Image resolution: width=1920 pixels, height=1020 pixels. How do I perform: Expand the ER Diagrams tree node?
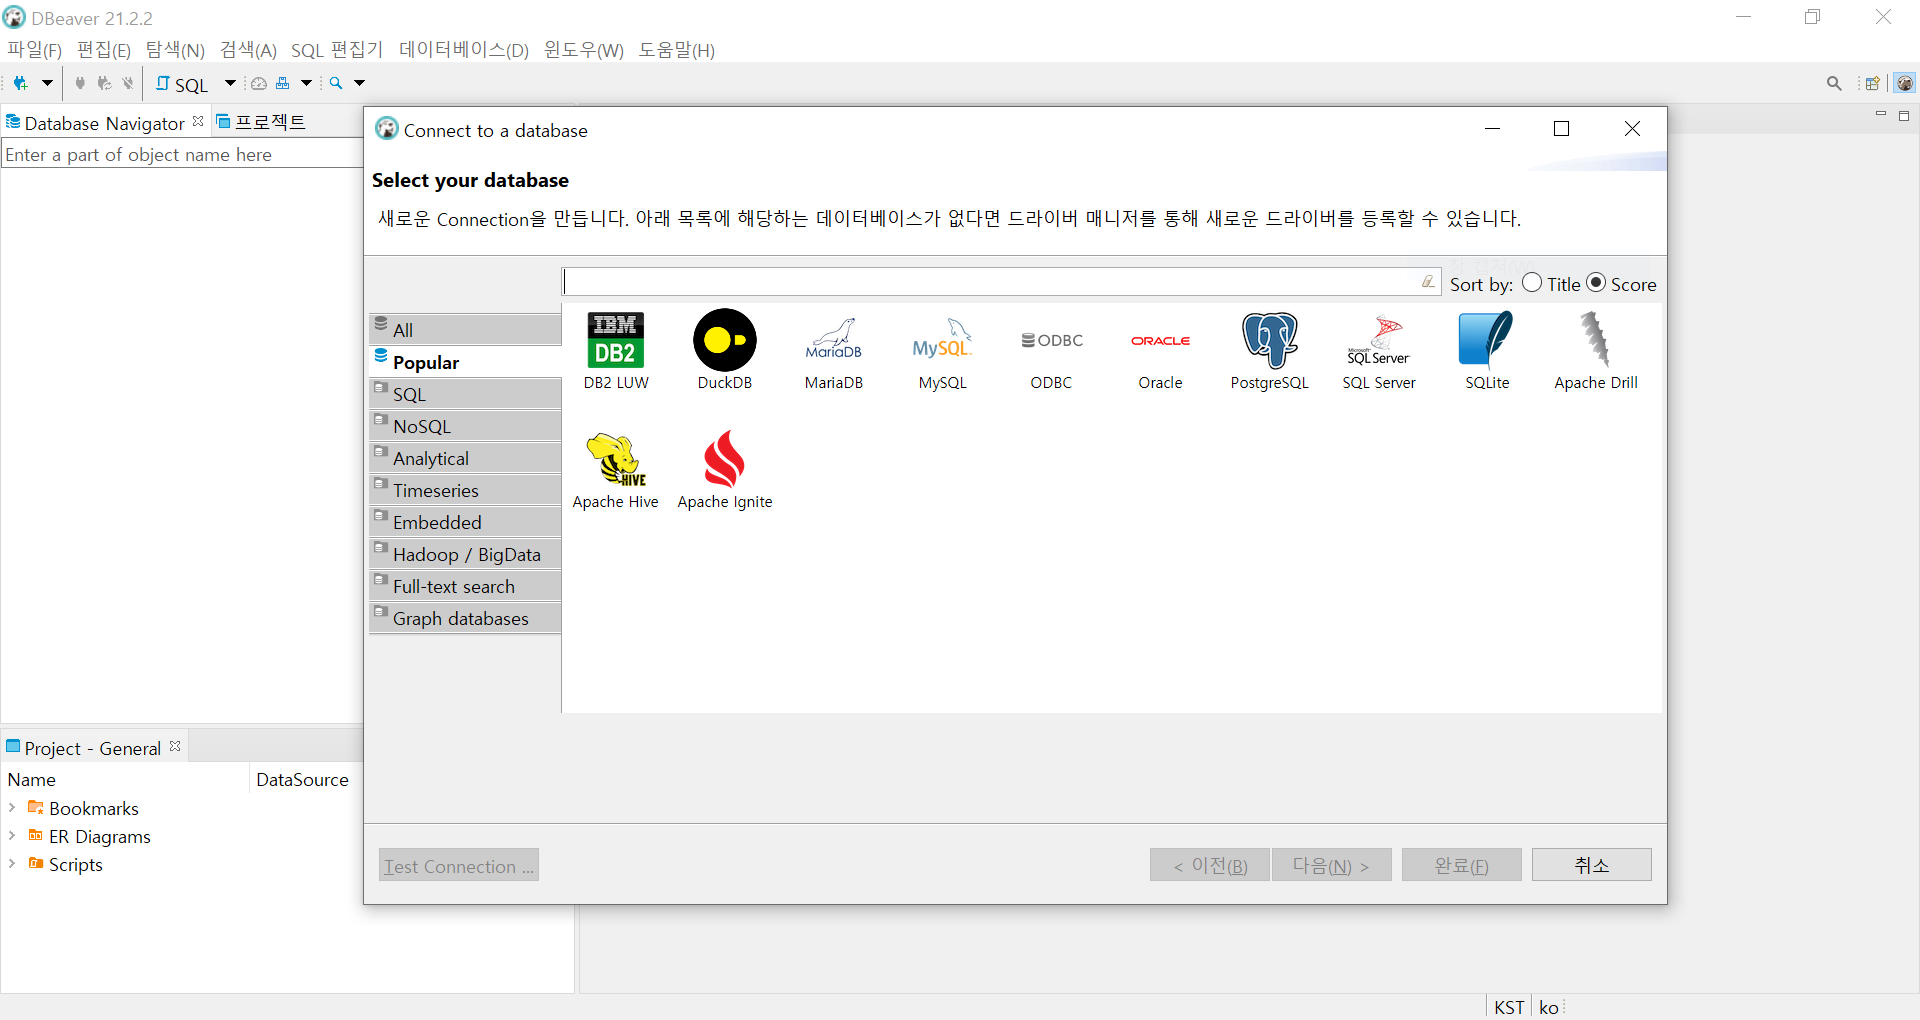(x=12, y=835)
